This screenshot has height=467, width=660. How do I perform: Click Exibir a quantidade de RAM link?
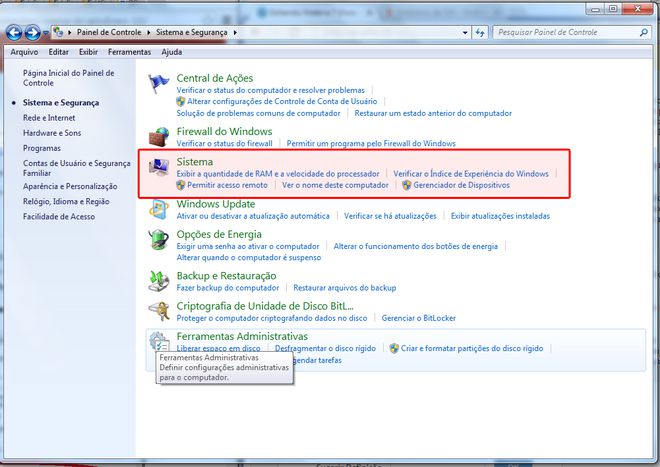coord(278,173)
